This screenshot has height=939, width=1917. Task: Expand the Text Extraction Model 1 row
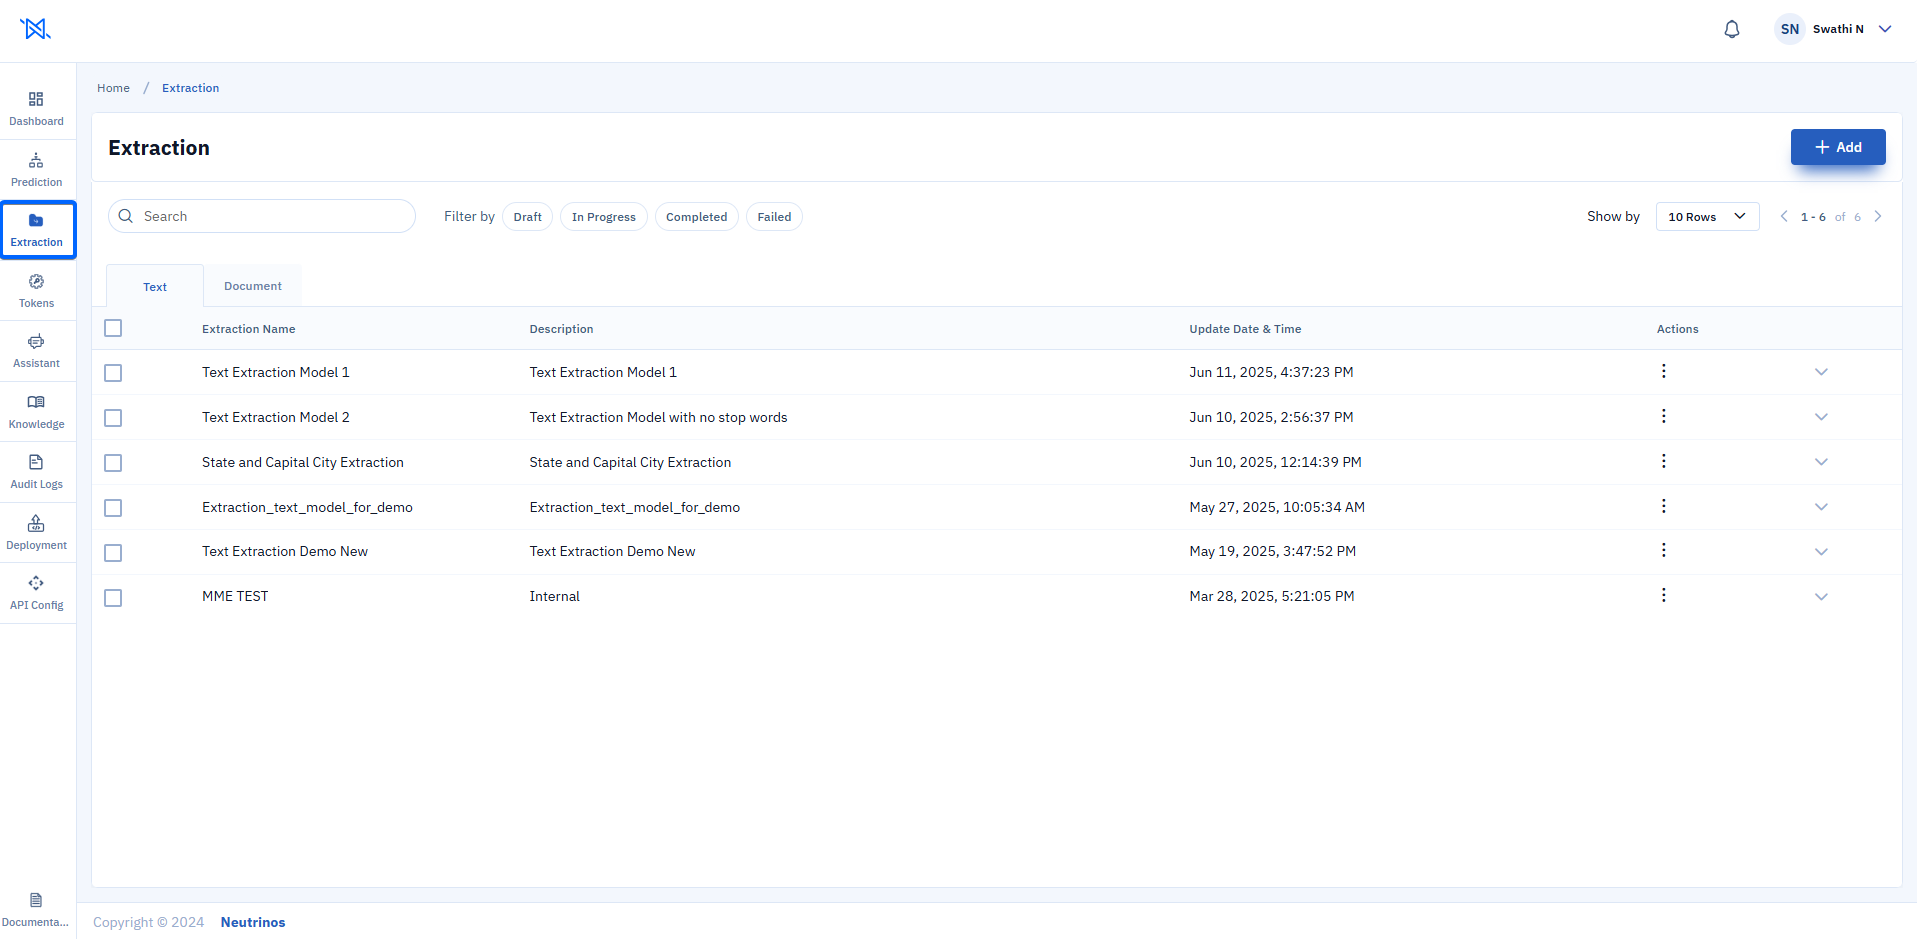pos(1821,372)
